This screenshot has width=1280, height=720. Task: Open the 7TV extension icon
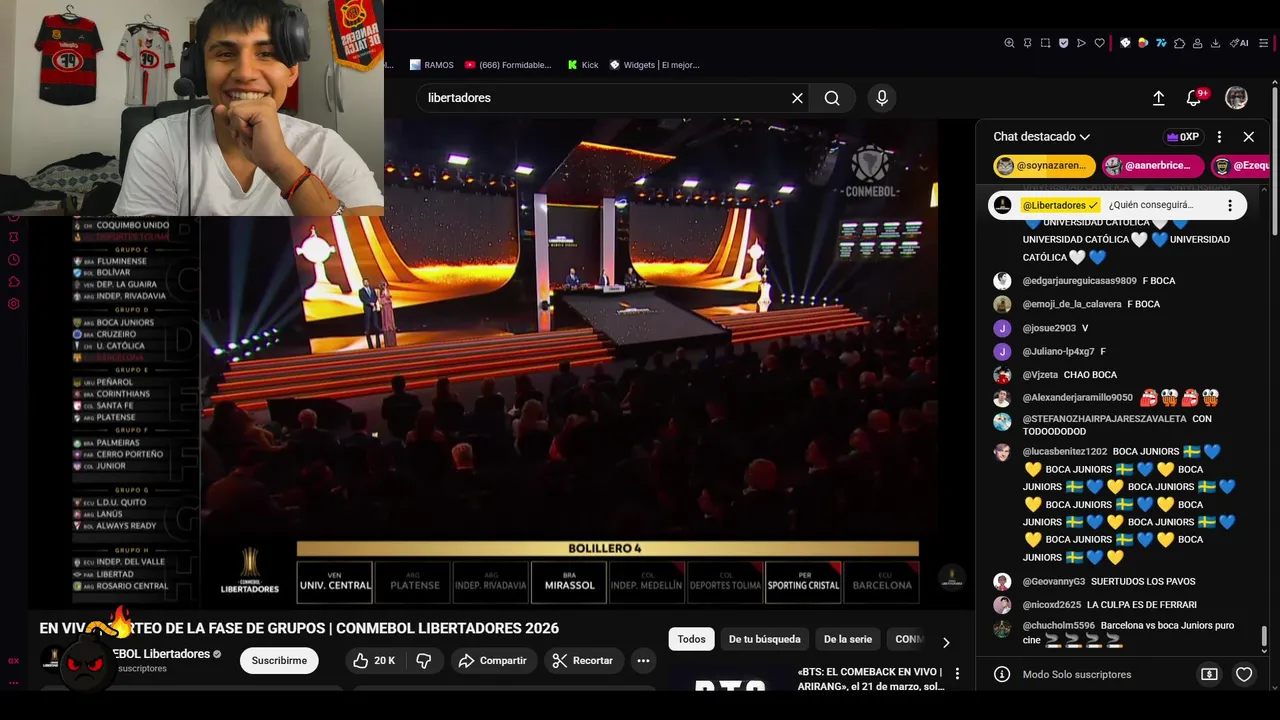point(1161,43)
